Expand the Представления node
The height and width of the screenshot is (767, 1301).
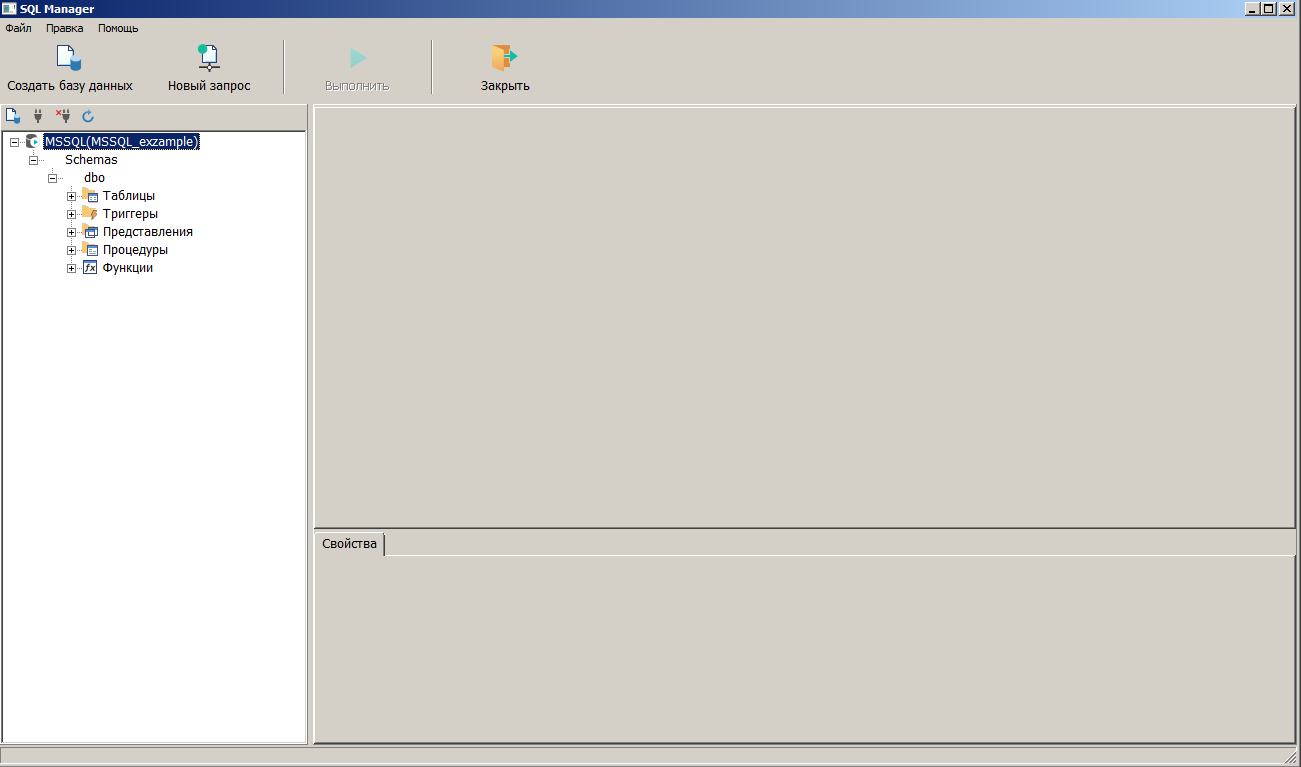pyautogui.click(x=72, y=232)
